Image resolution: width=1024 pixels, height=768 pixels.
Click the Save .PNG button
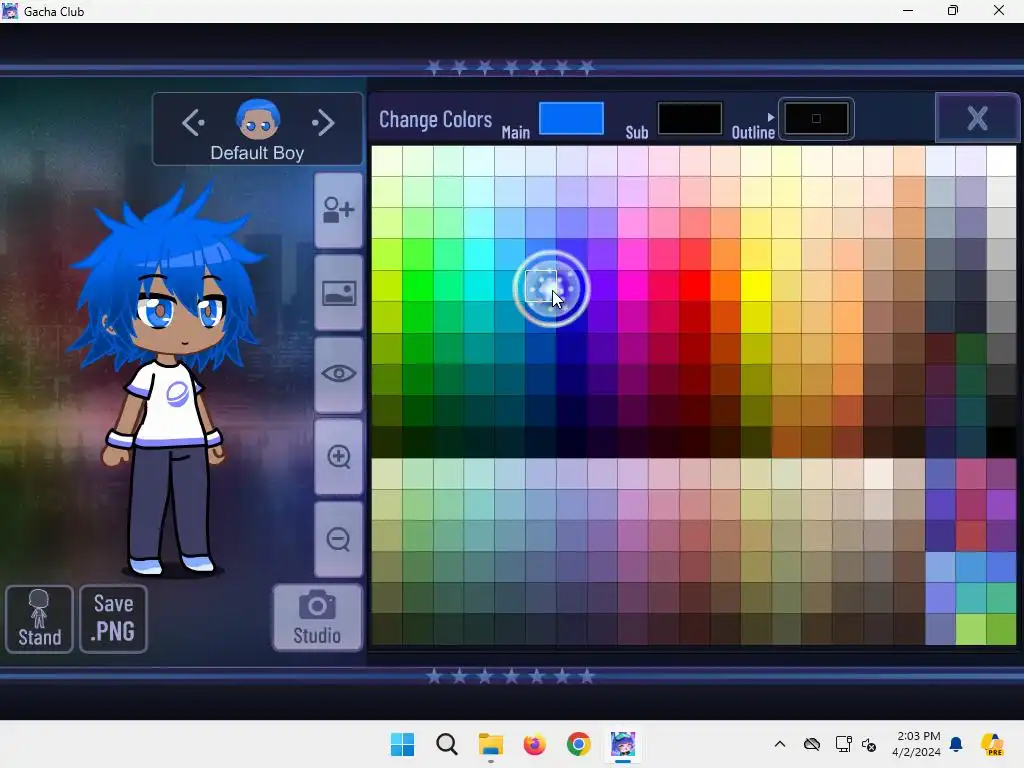(x=114, y=618)
